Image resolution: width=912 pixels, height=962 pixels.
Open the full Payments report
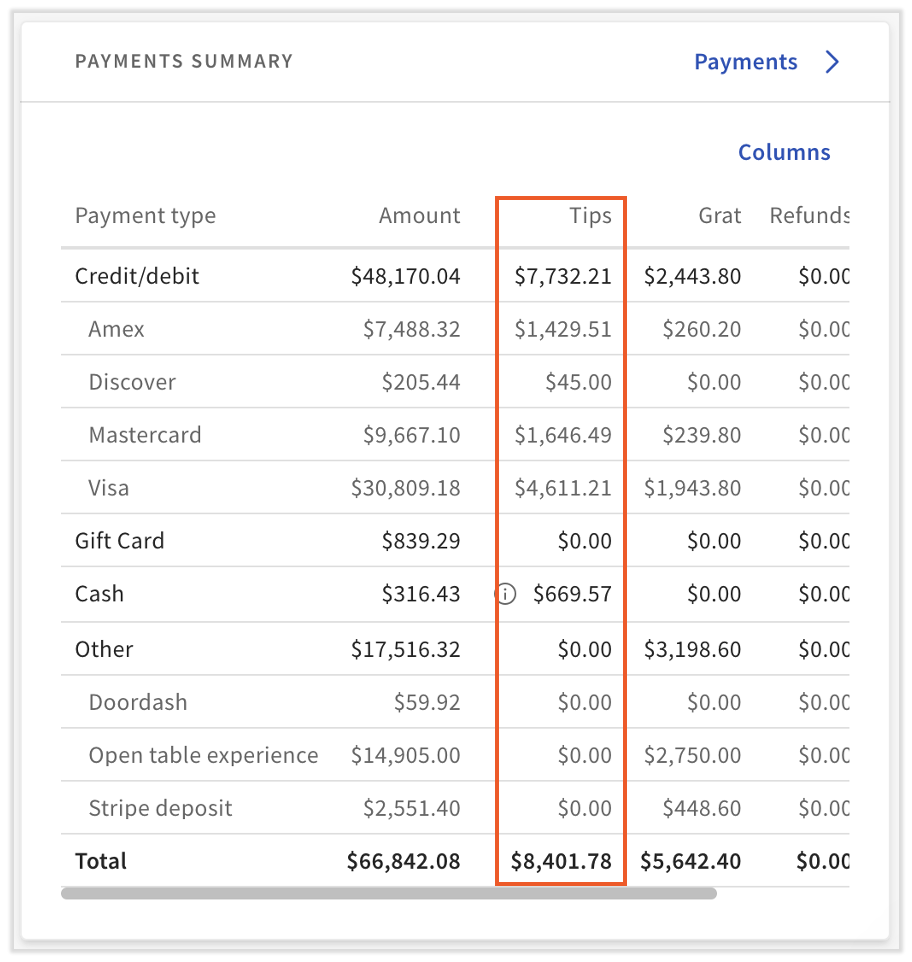(746, 61)
